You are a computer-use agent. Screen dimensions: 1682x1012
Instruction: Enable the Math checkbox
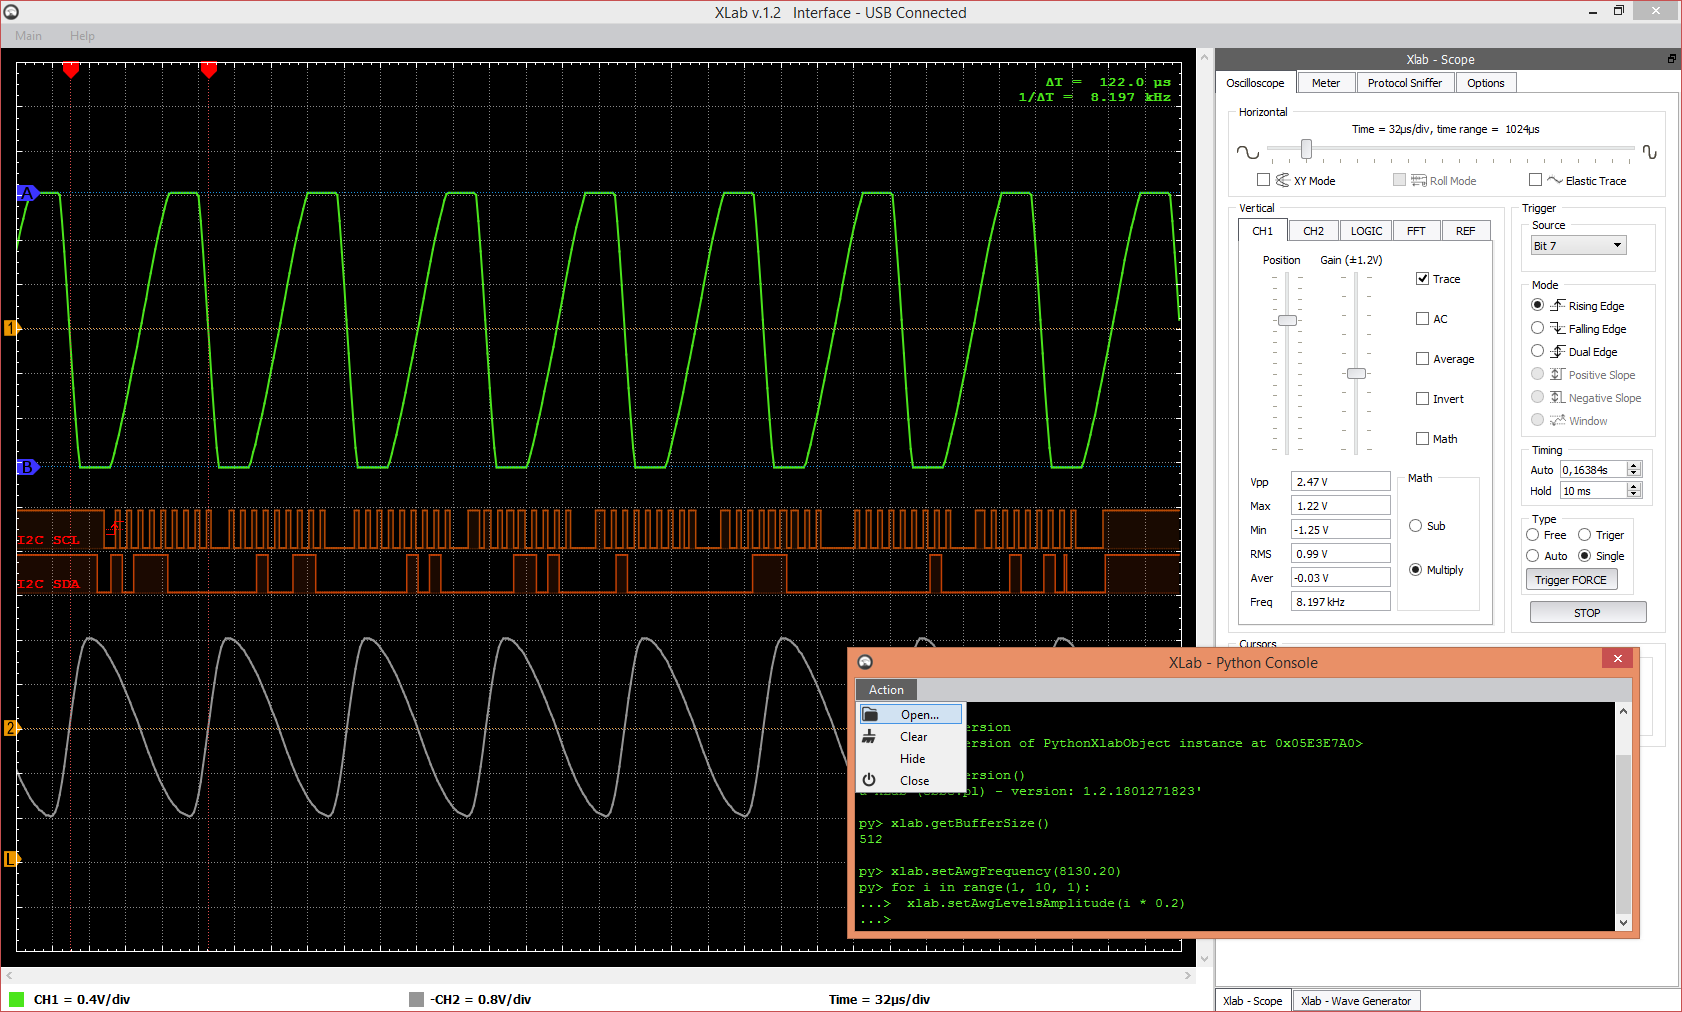point(1422,439)
